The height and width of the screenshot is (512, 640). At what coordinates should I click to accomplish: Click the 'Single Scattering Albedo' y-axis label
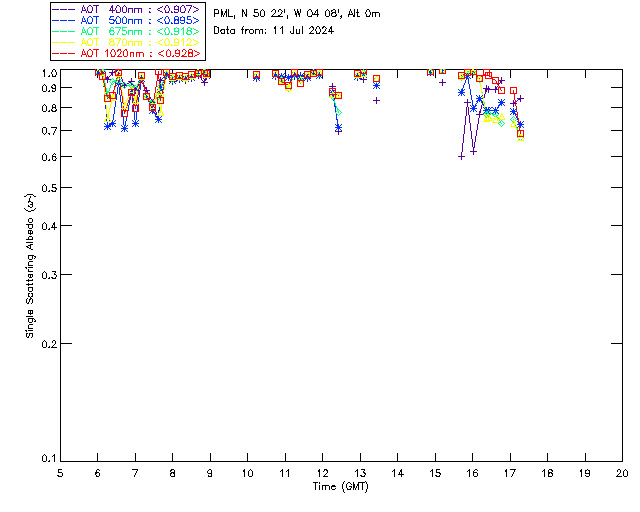30,266
